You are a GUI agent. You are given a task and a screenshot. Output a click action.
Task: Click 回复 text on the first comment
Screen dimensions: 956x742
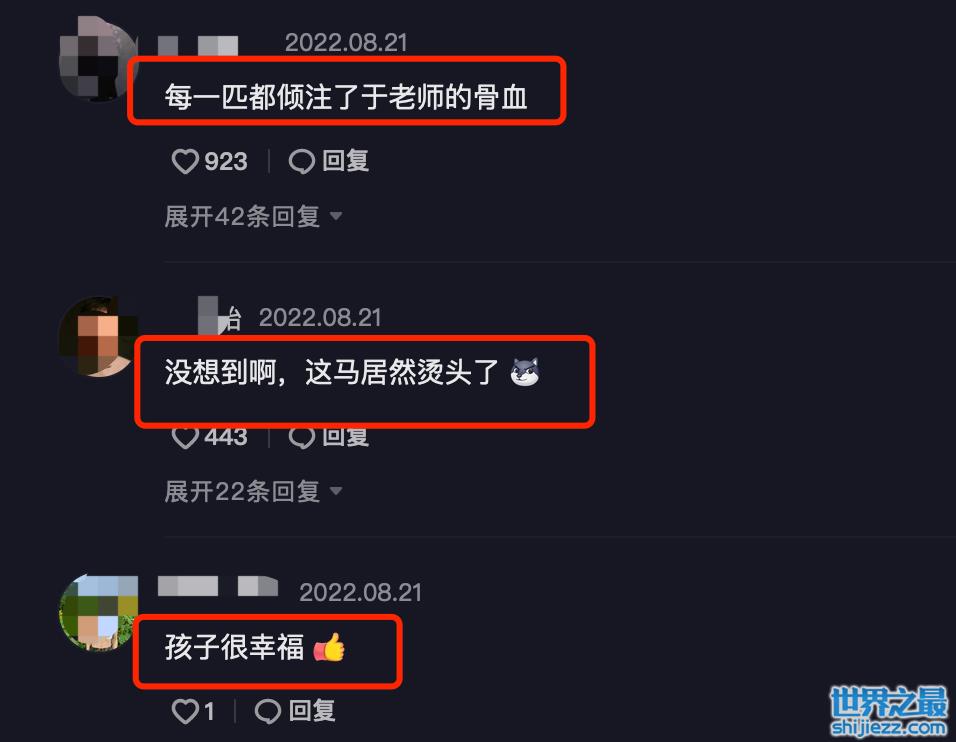346,162
